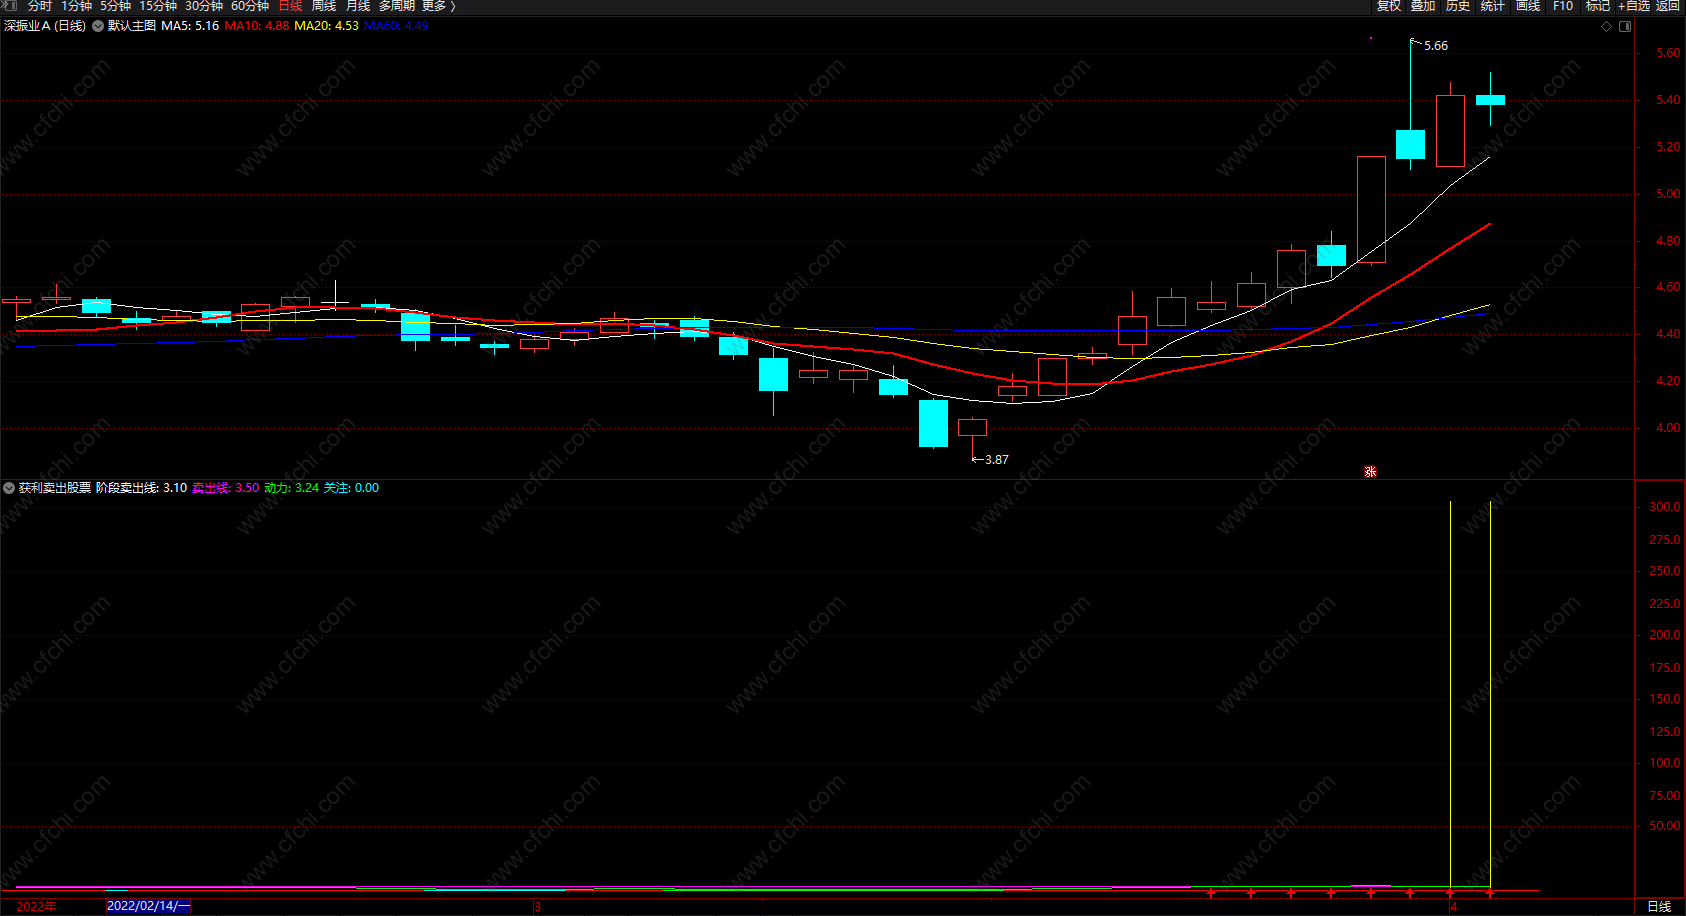Select the 5分钟 period tab

[x=115, y=6]
